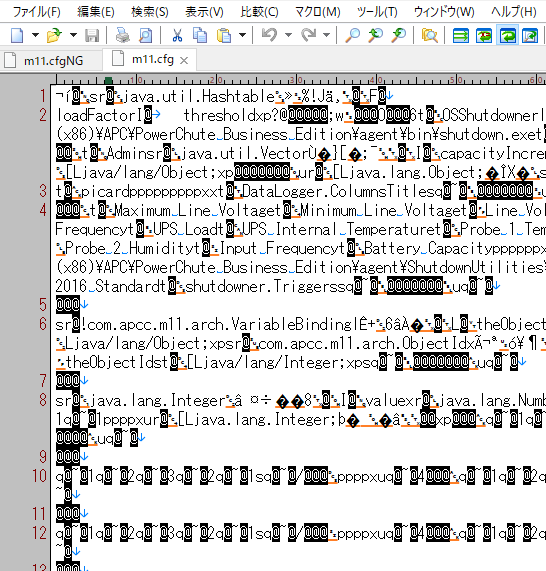Open マクロ(M) menu

[318, 12]
